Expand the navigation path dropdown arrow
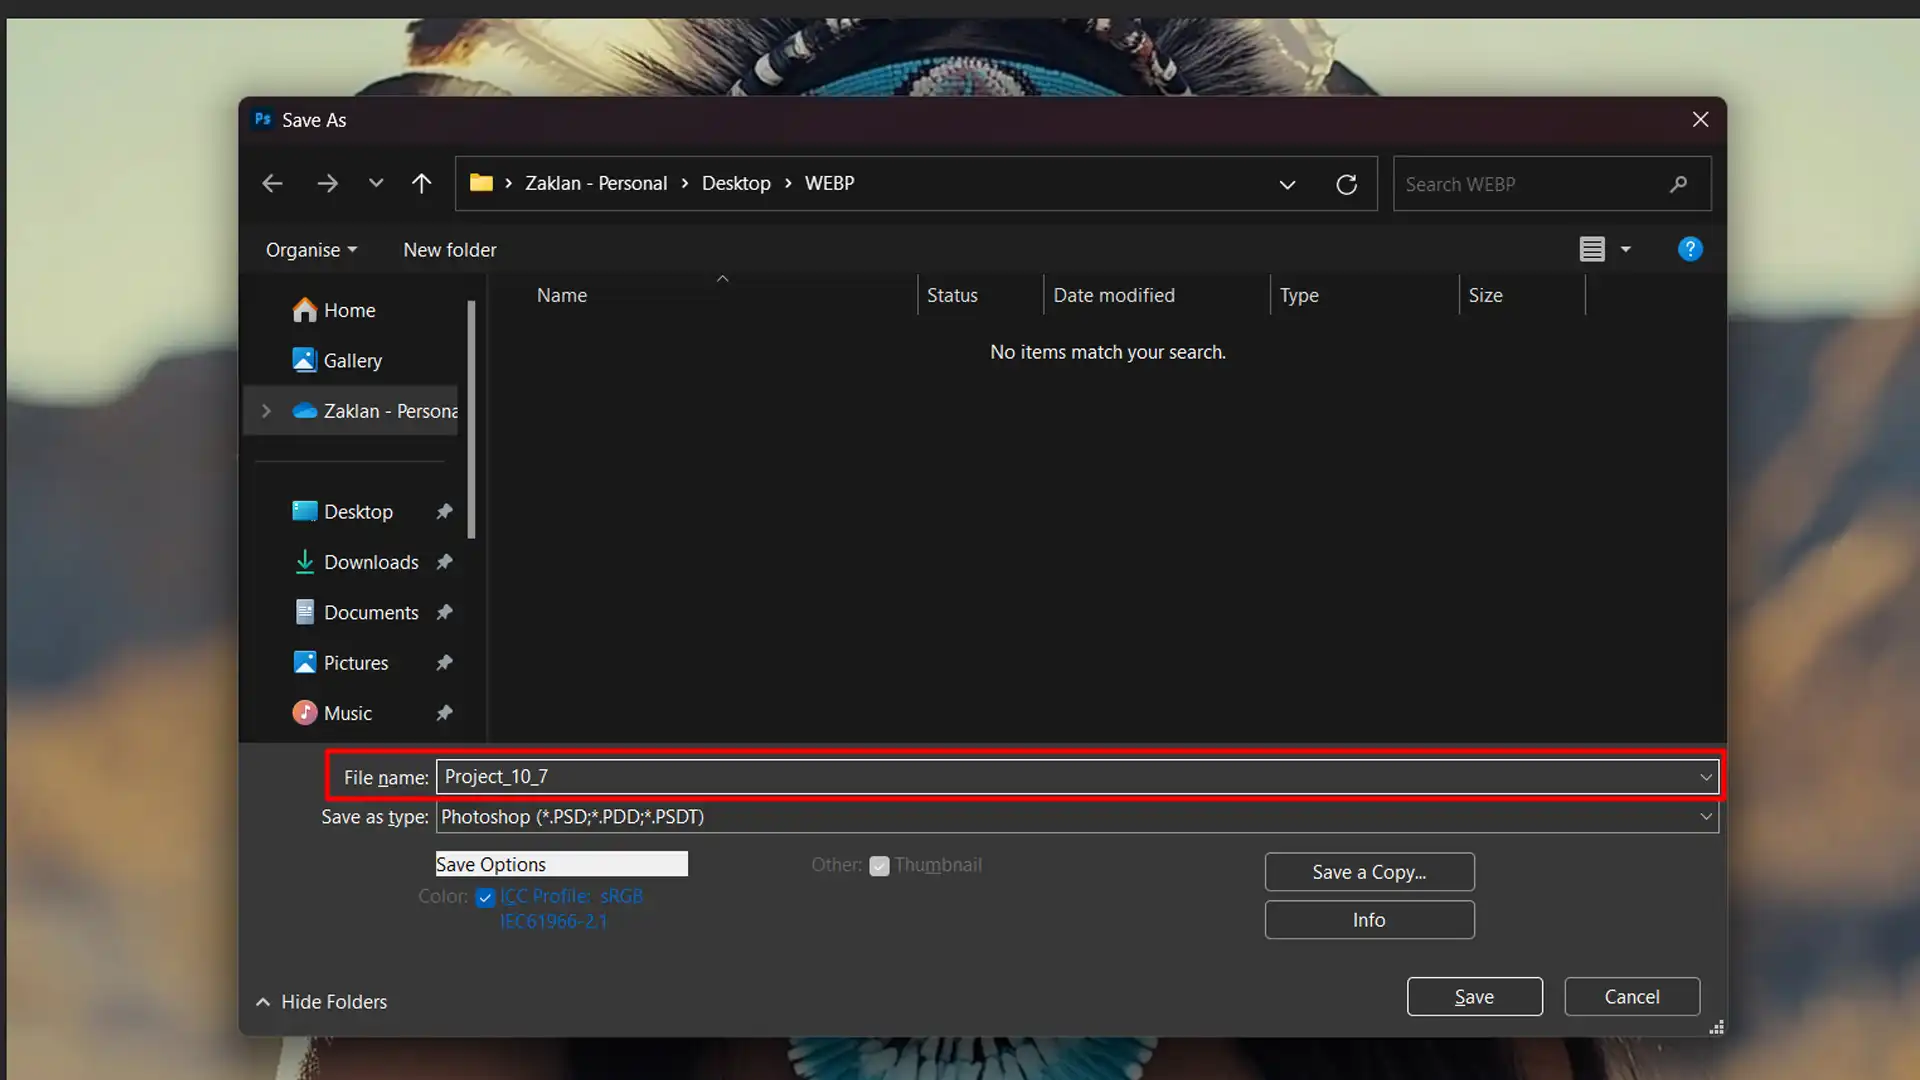 pyautogui.click(x=1287, y=183)
